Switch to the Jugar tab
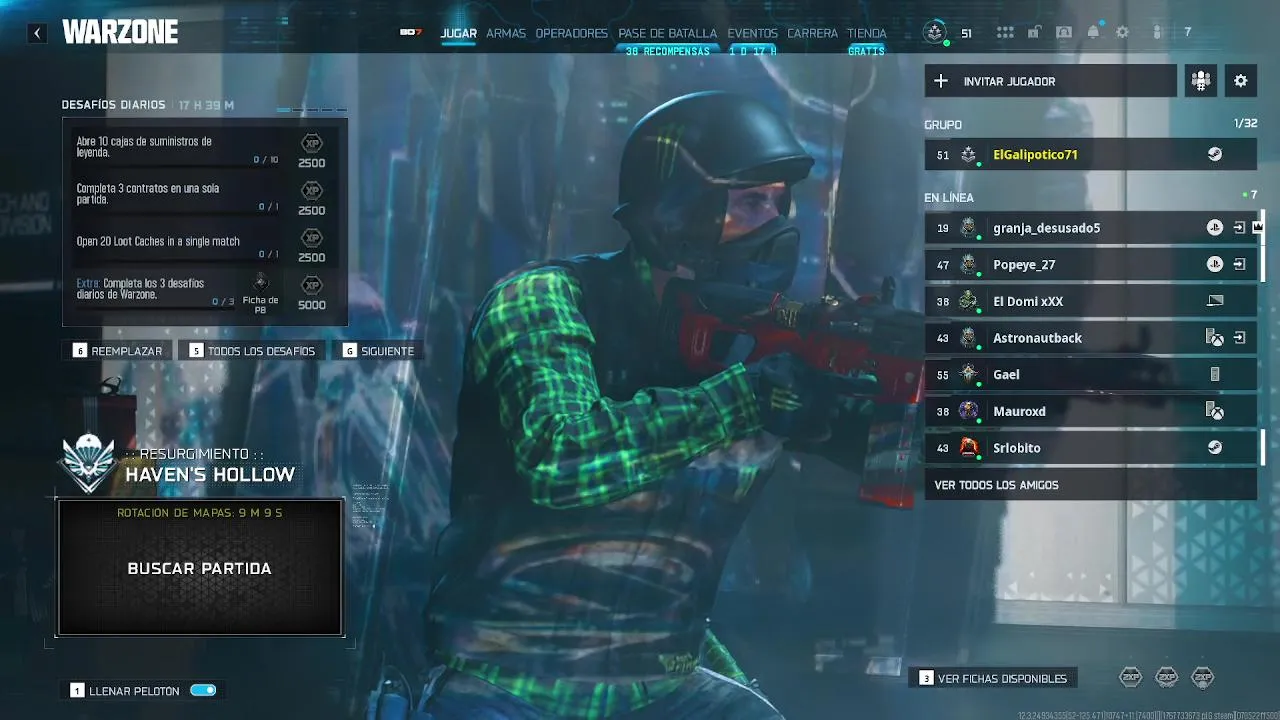Screen dimensions: 1280x720 pyautogui.click(x=459, y=33)
